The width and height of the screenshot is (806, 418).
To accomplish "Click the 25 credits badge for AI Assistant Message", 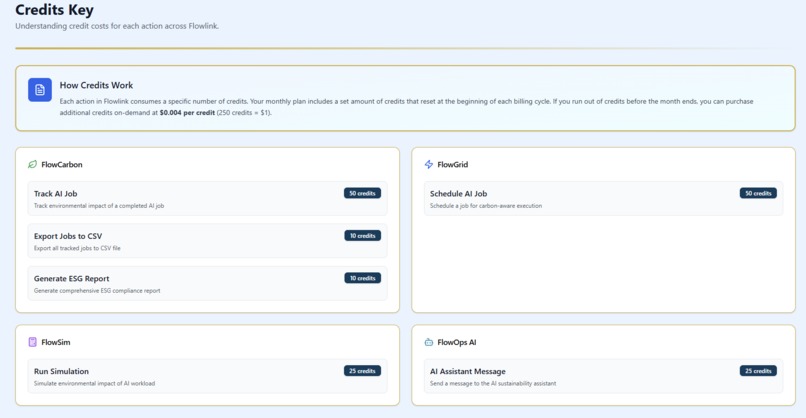I will click(x=758, y=371).
